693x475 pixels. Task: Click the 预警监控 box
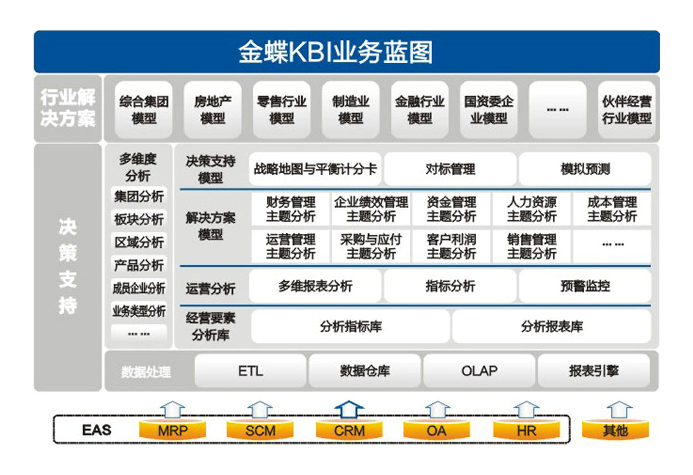click(584, 287)
